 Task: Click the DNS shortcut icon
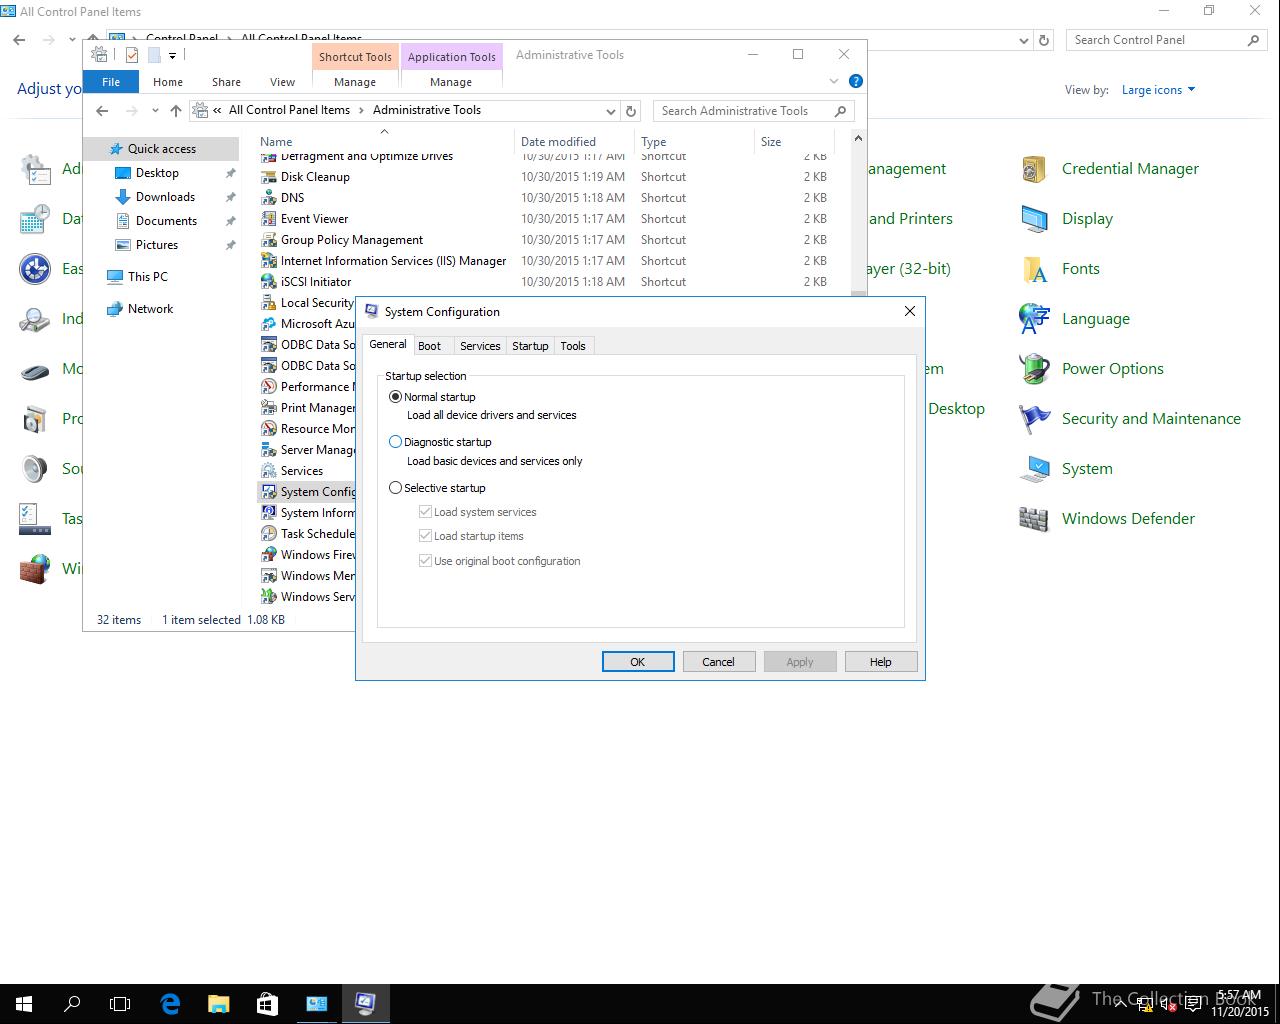(268, 198)
